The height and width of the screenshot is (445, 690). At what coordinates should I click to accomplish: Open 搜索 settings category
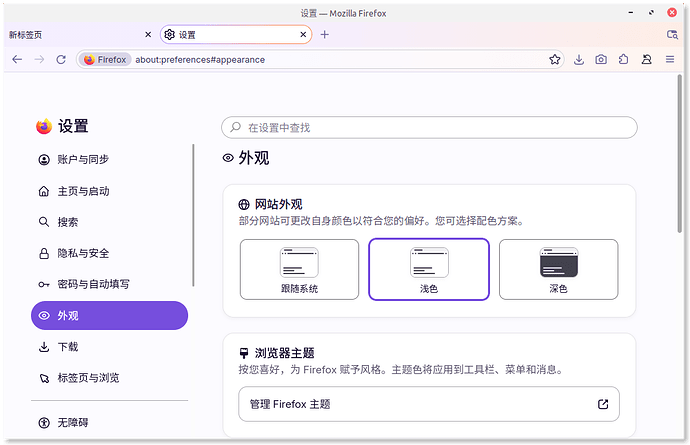click(109, 222)
